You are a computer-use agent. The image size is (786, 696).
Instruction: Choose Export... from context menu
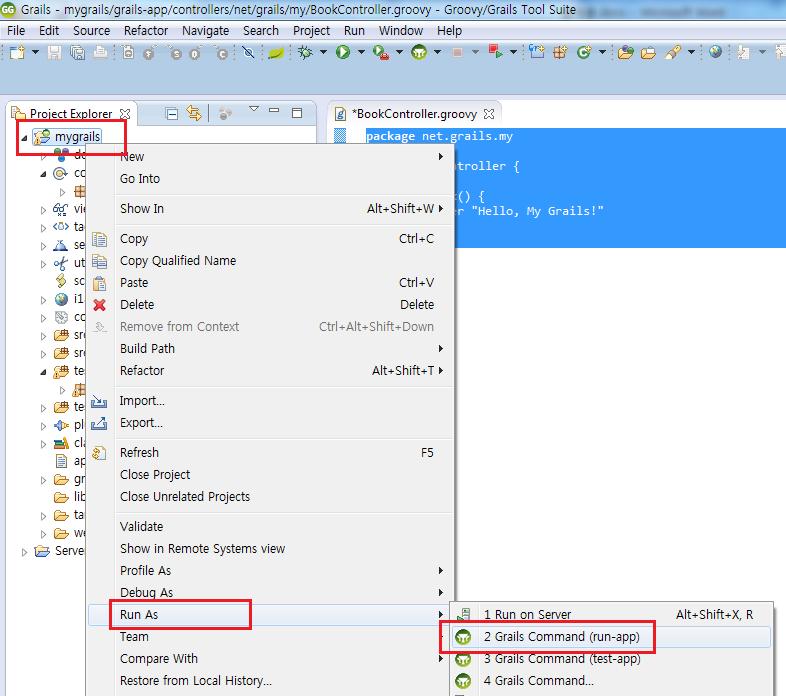point(271,423)
